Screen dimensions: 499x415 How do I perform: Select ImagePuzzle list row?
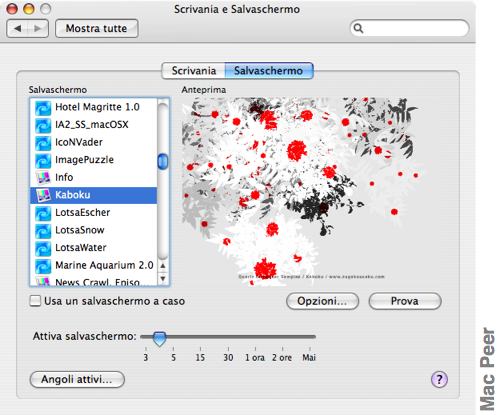click(93, 160)
